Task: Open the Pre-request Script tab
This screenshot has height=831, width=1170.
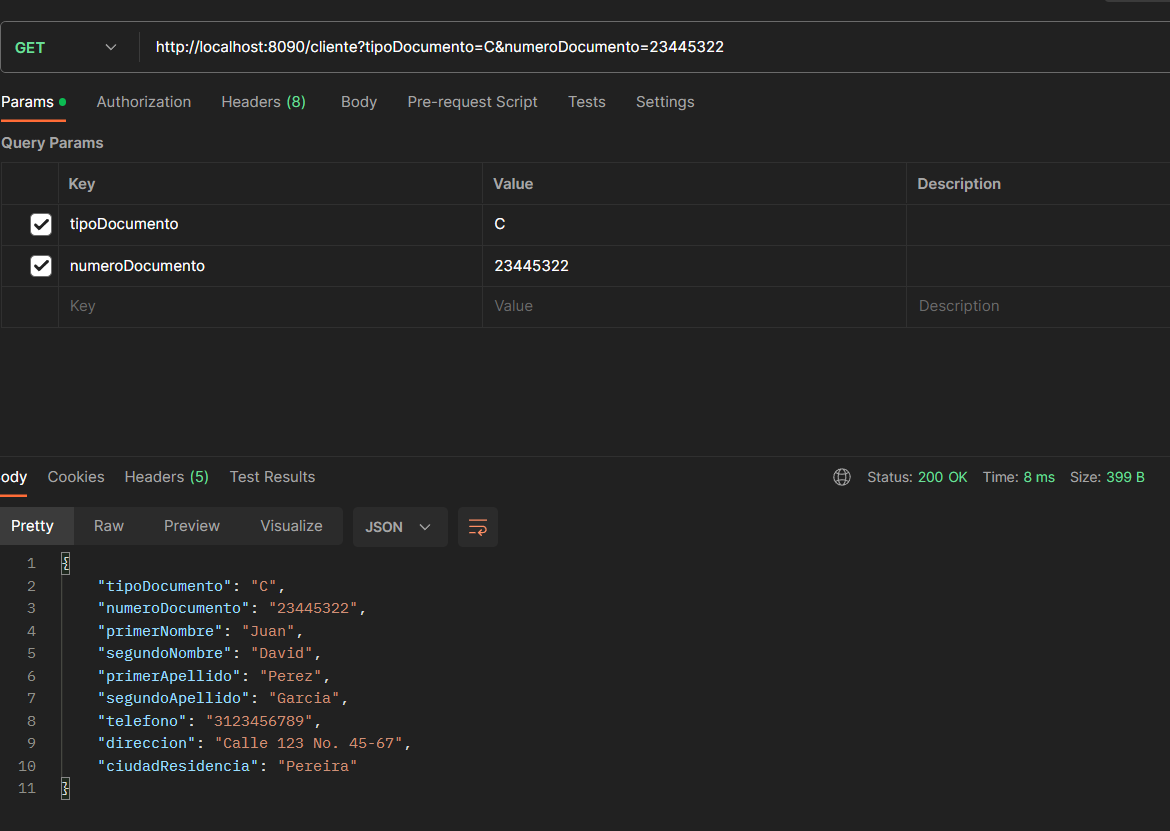Action: pos(472,101)
